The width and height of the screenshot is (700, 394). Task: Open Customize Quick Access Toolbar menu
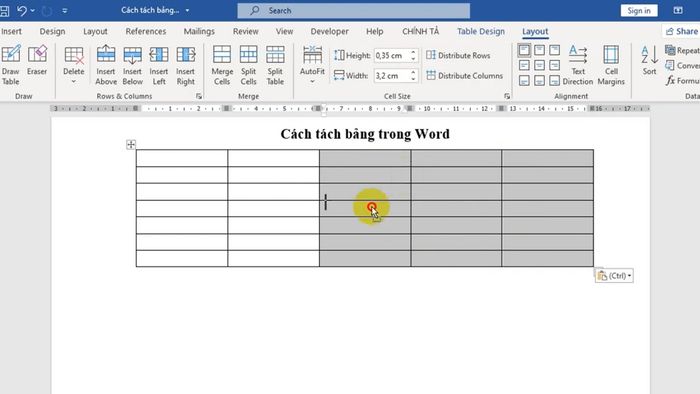(65, 10)
